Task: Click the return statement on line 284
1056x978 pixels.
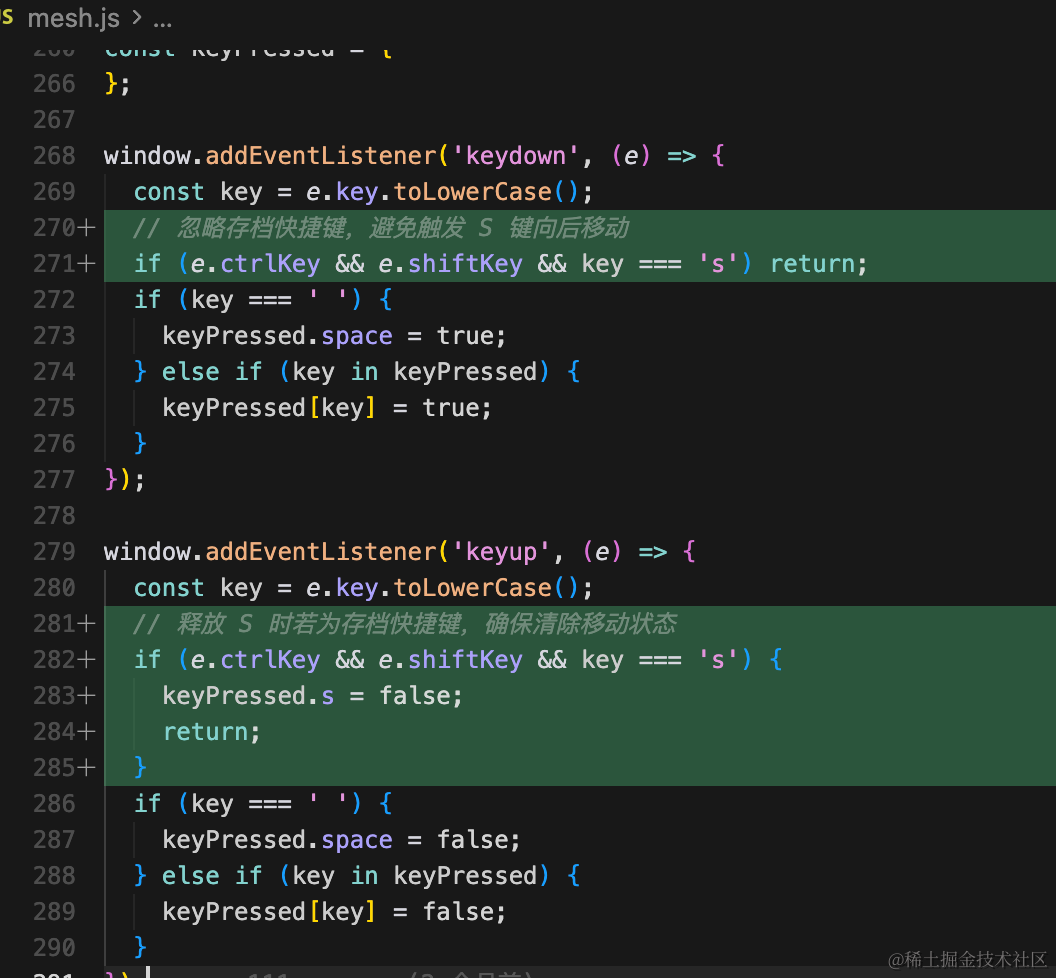Action: [x=211, y=732]
